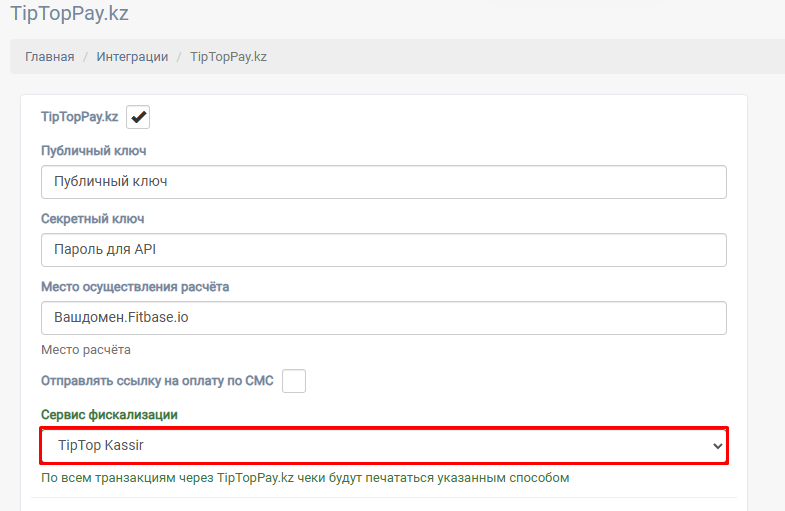Viewport: 785px width, 511px height.
Task: Open Интеграции breadcrumb link
Action: click(x=132, y=57)
